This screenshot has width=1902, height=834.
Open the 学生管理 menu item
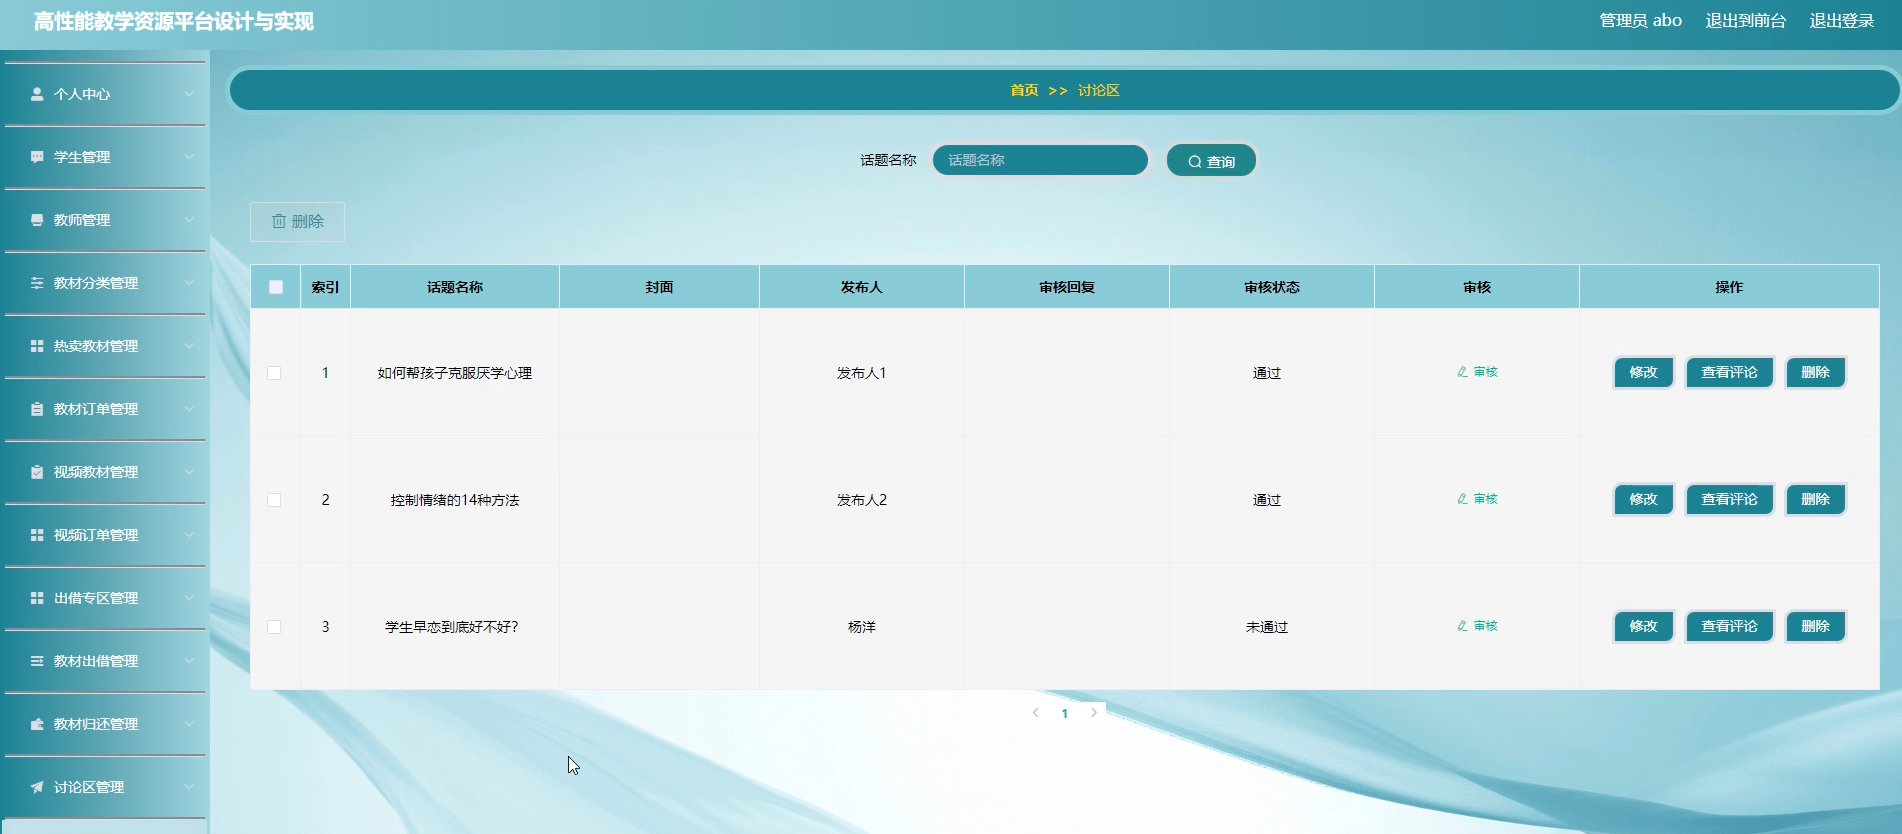105,157
